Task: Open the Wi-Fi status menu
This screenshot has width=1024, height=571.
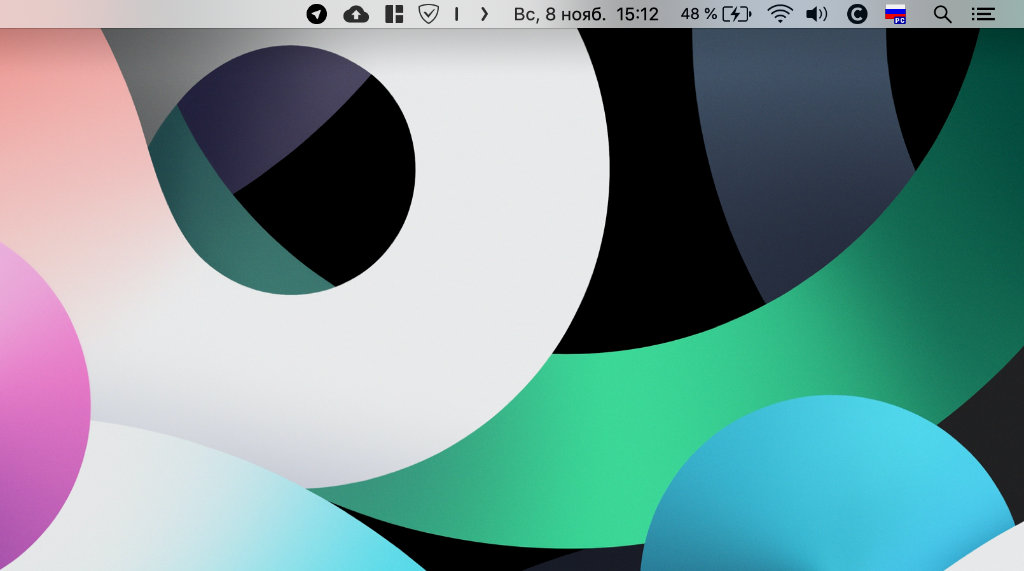Action: tap(779, 14)
